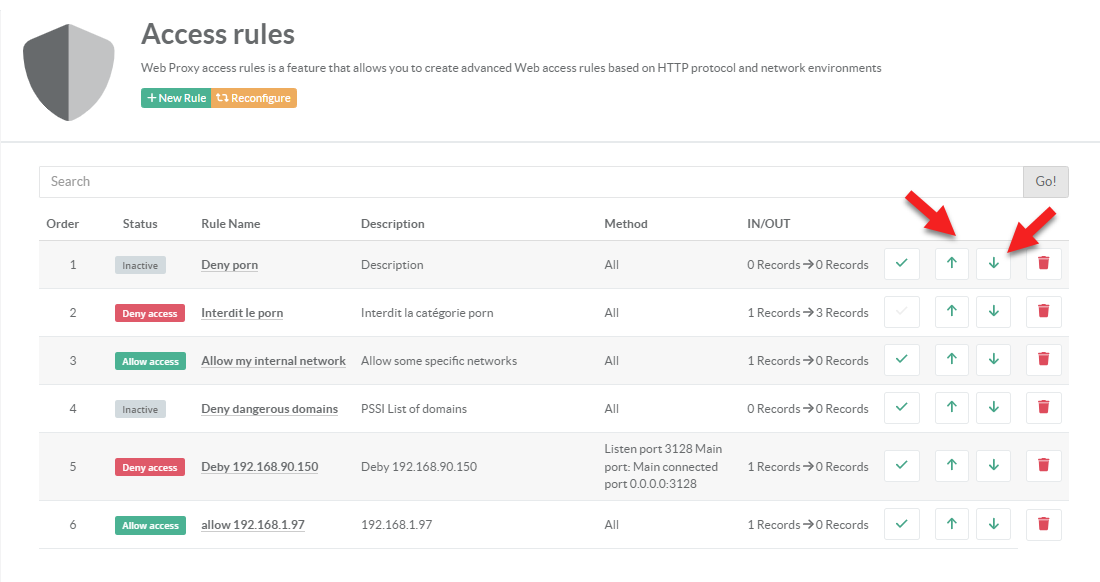Click the Rule Name column header
This screenshot has width=1100, height=582.
[230, 224]
